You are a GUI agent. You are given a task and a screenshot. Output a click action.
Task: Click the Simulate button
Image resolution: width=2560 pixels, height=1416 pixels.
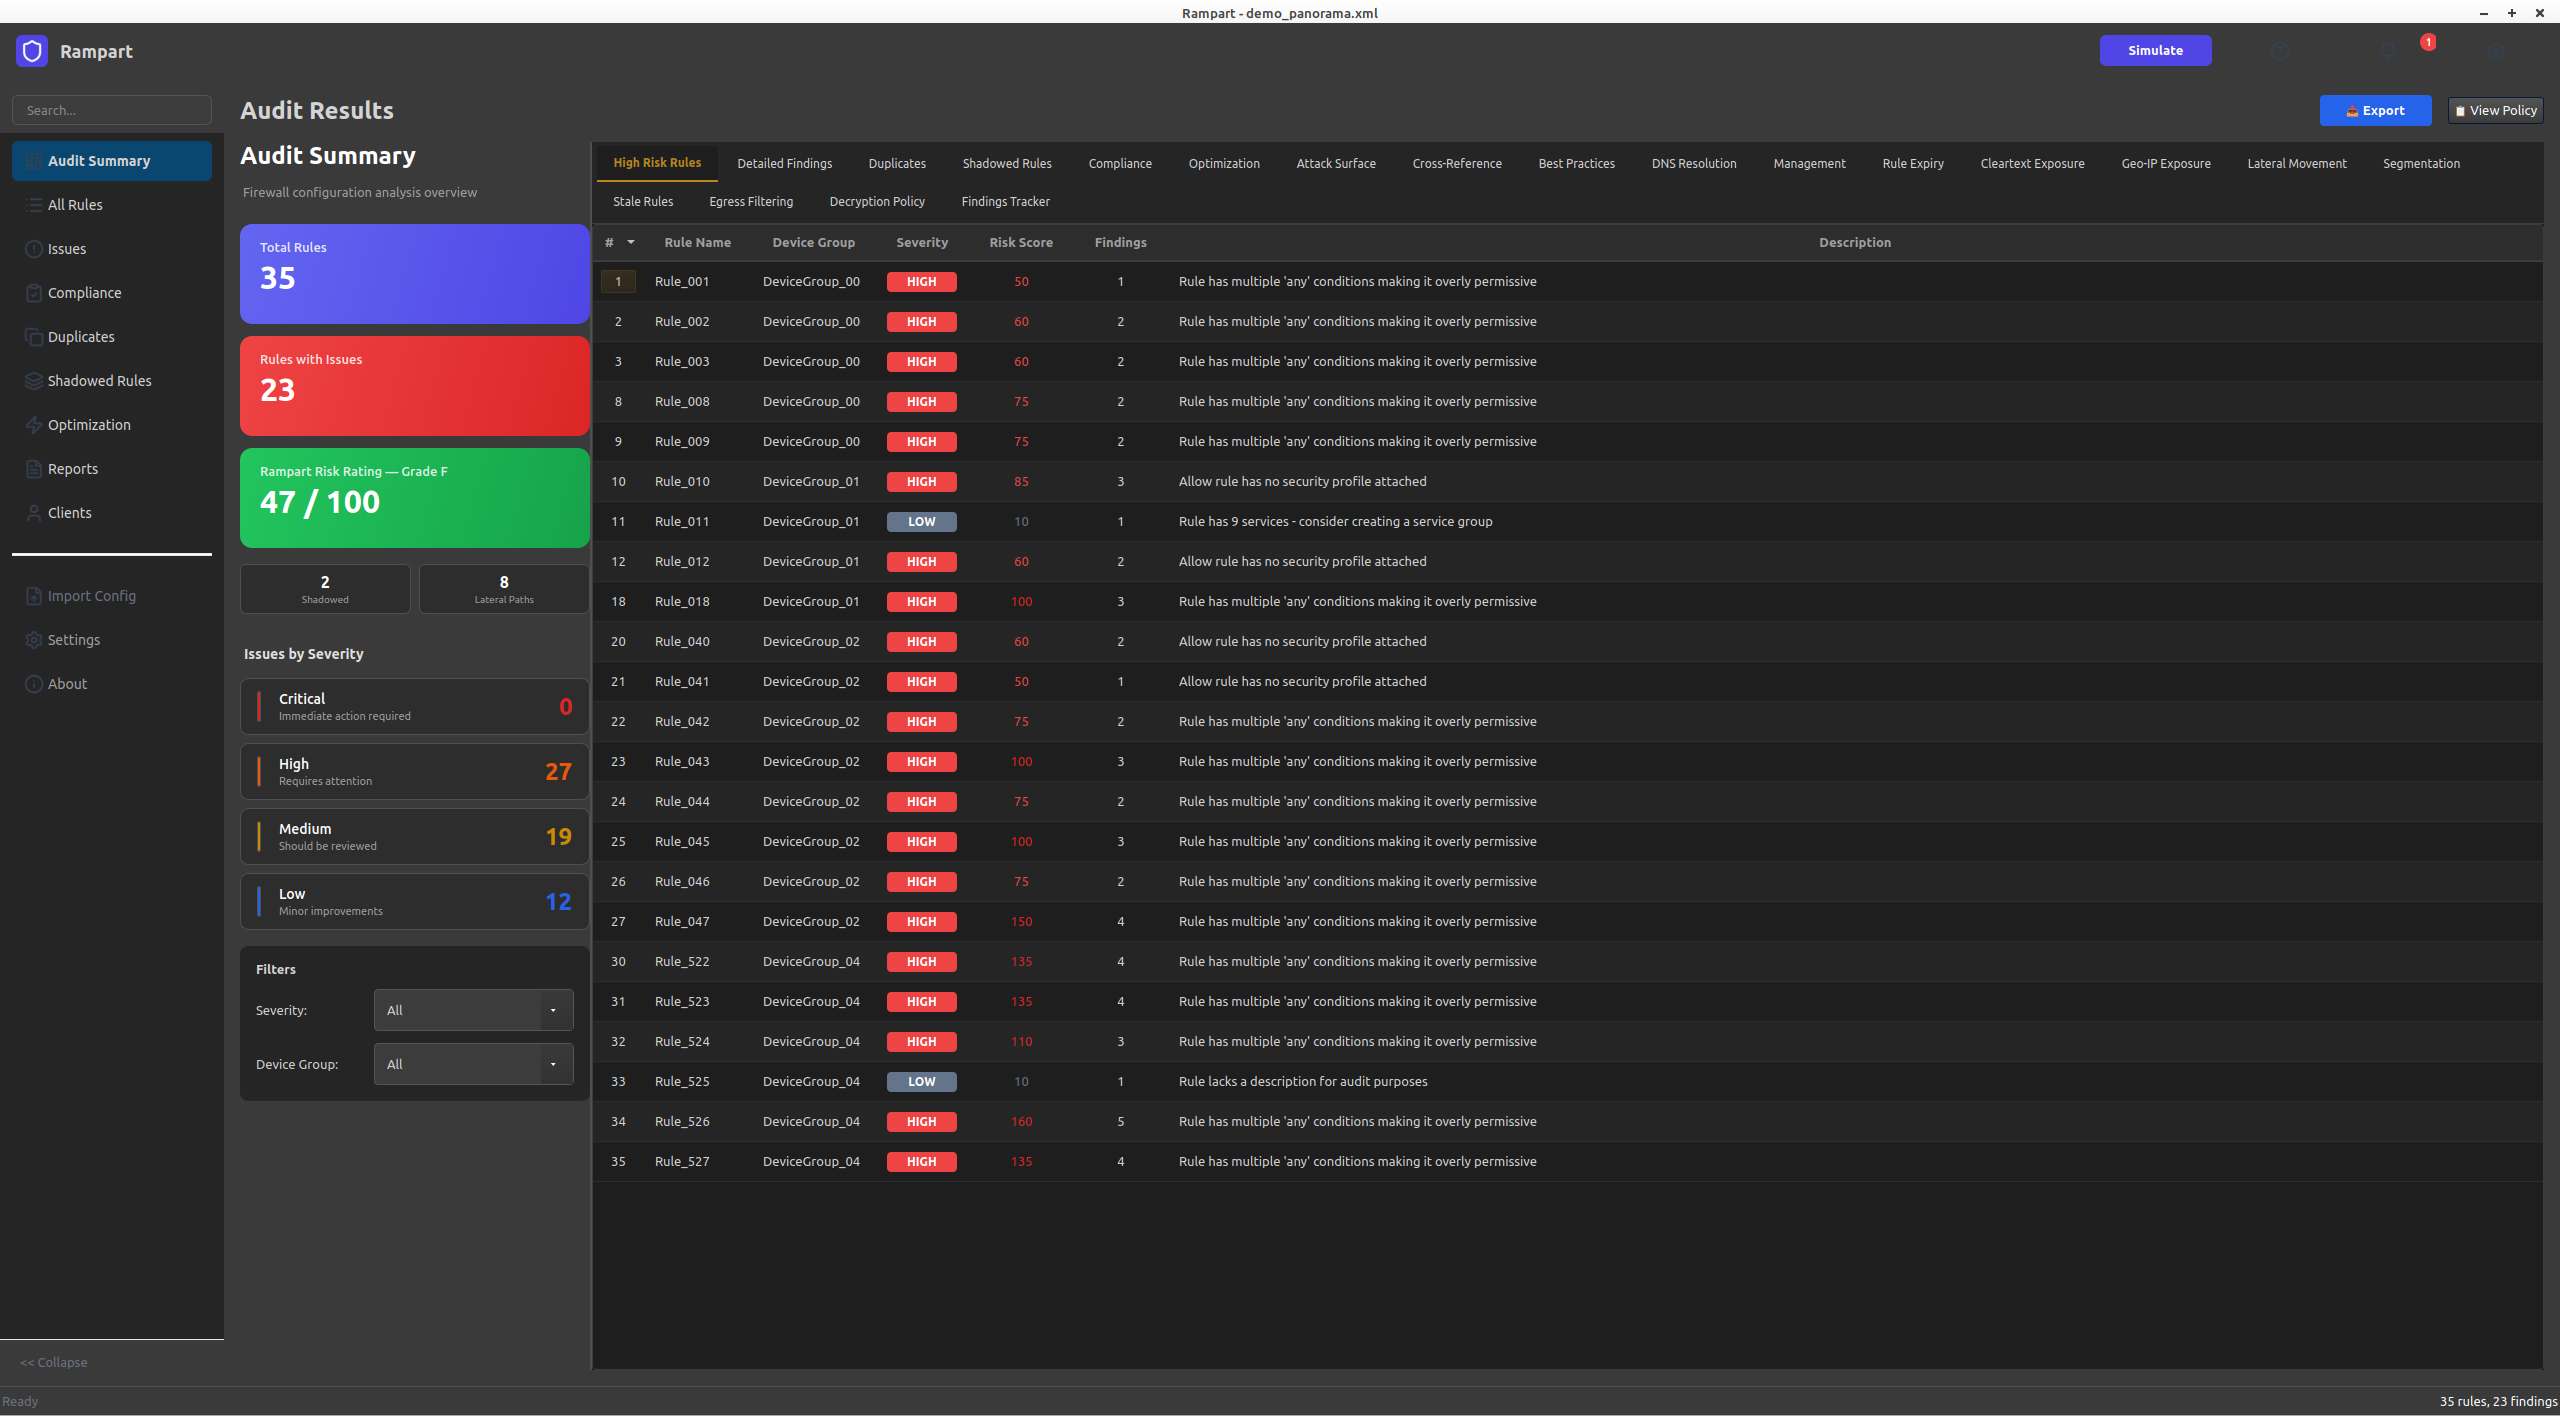click(x=2155, y=50)
